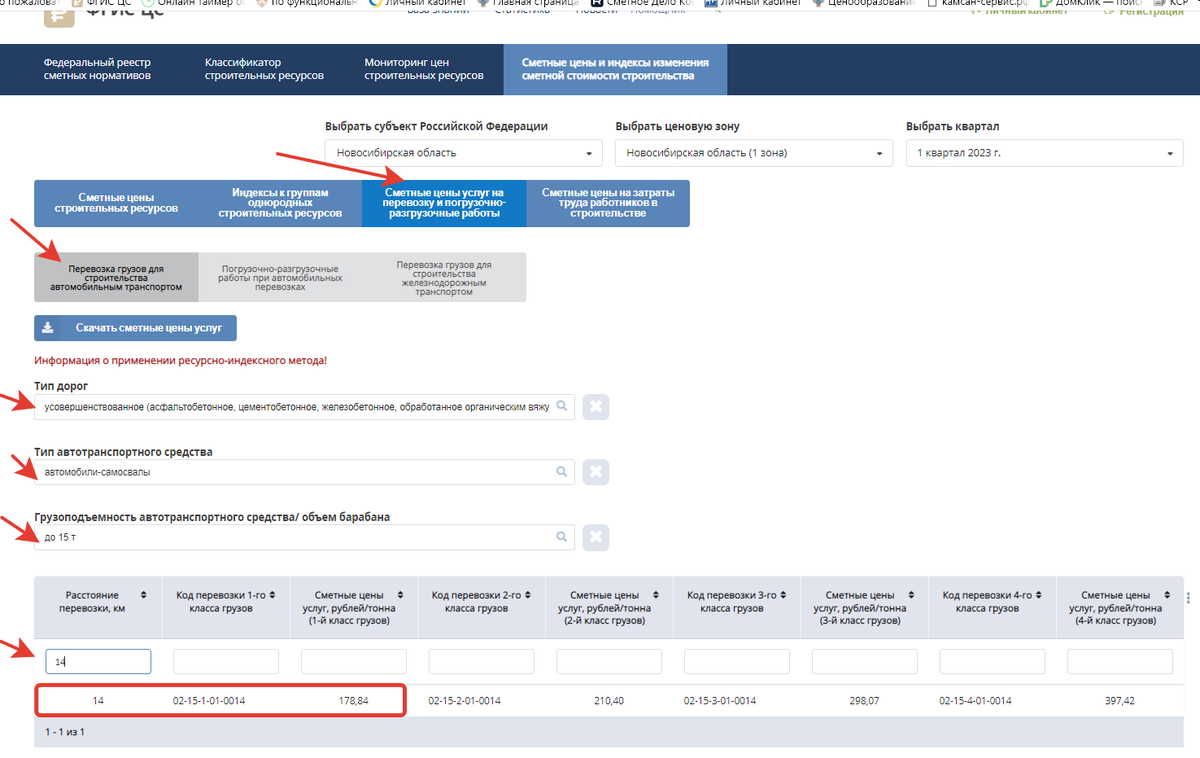
Task: Sort 3-й класс грузов price column arrows
Action: [x=911, y=594]
